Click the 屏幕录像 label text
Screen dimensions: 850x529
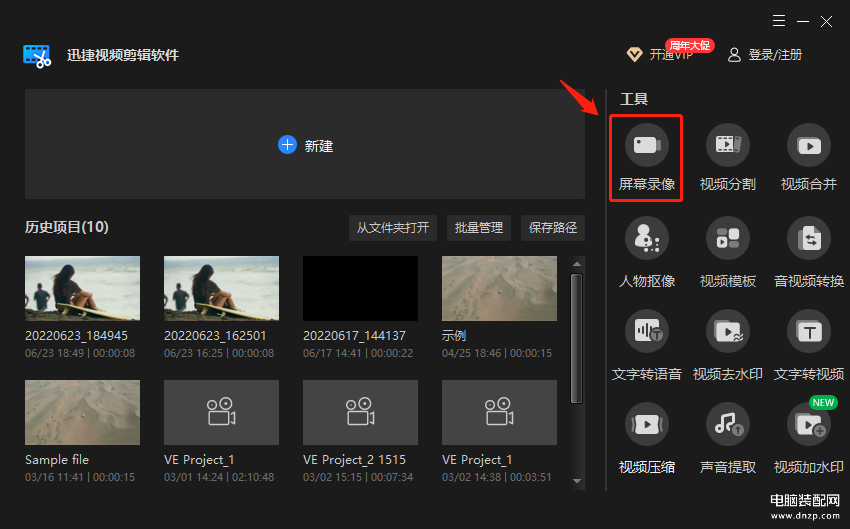click(x=647, y=184)
